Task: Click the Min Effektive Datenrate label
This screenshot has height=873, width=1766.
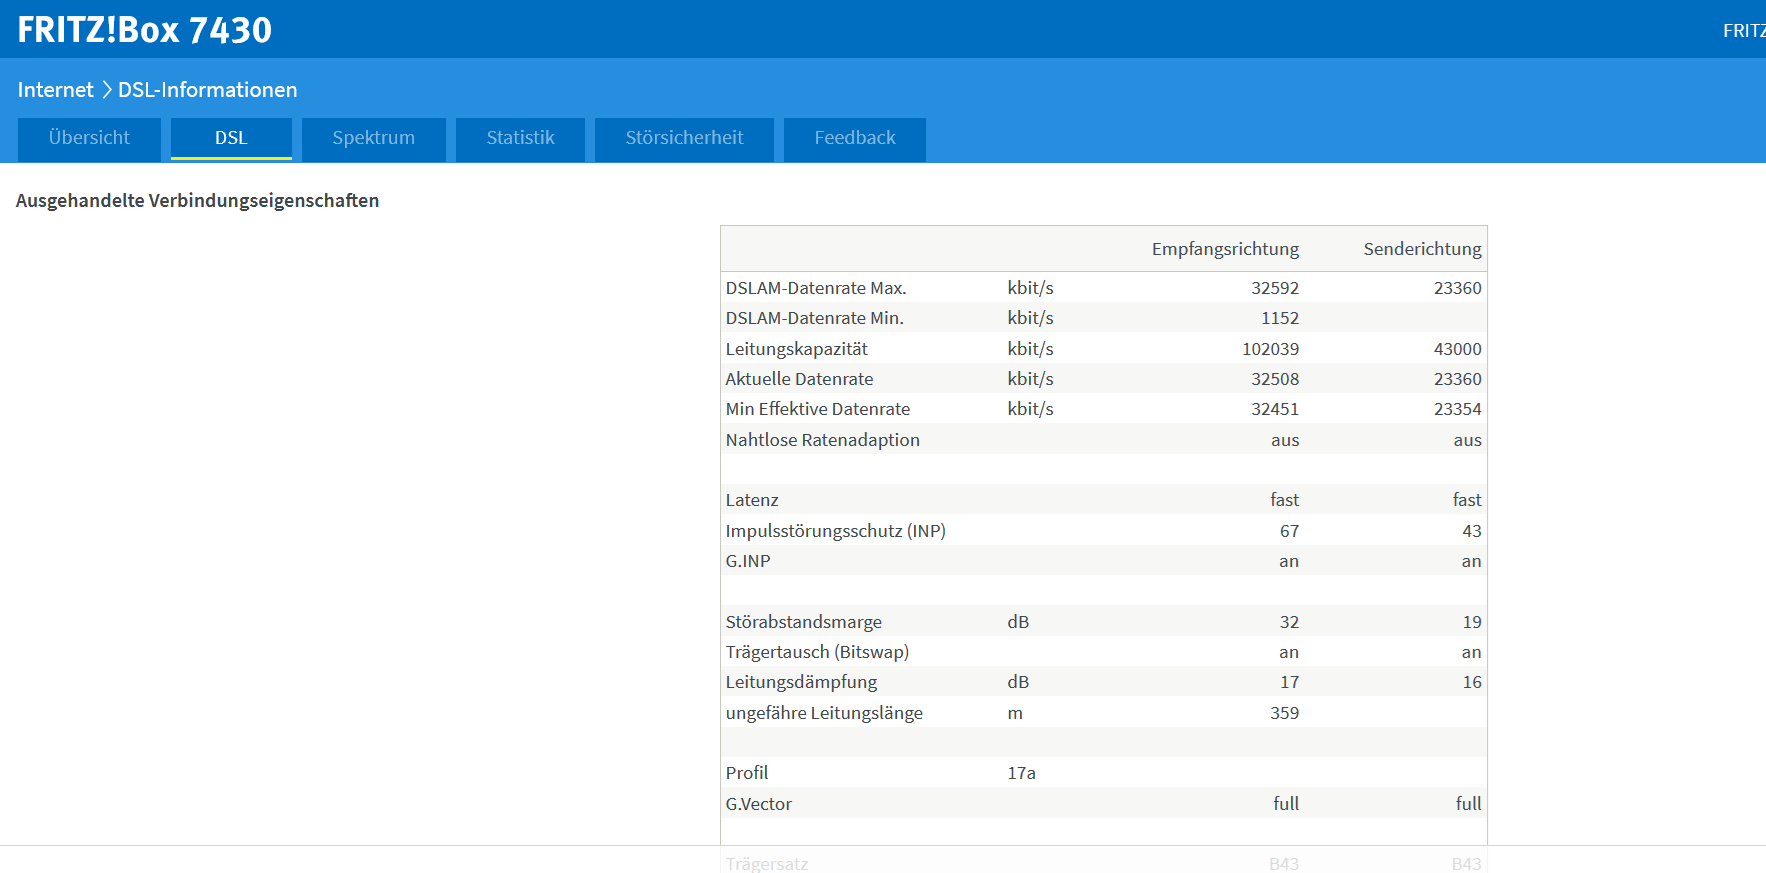Action: 818,409
